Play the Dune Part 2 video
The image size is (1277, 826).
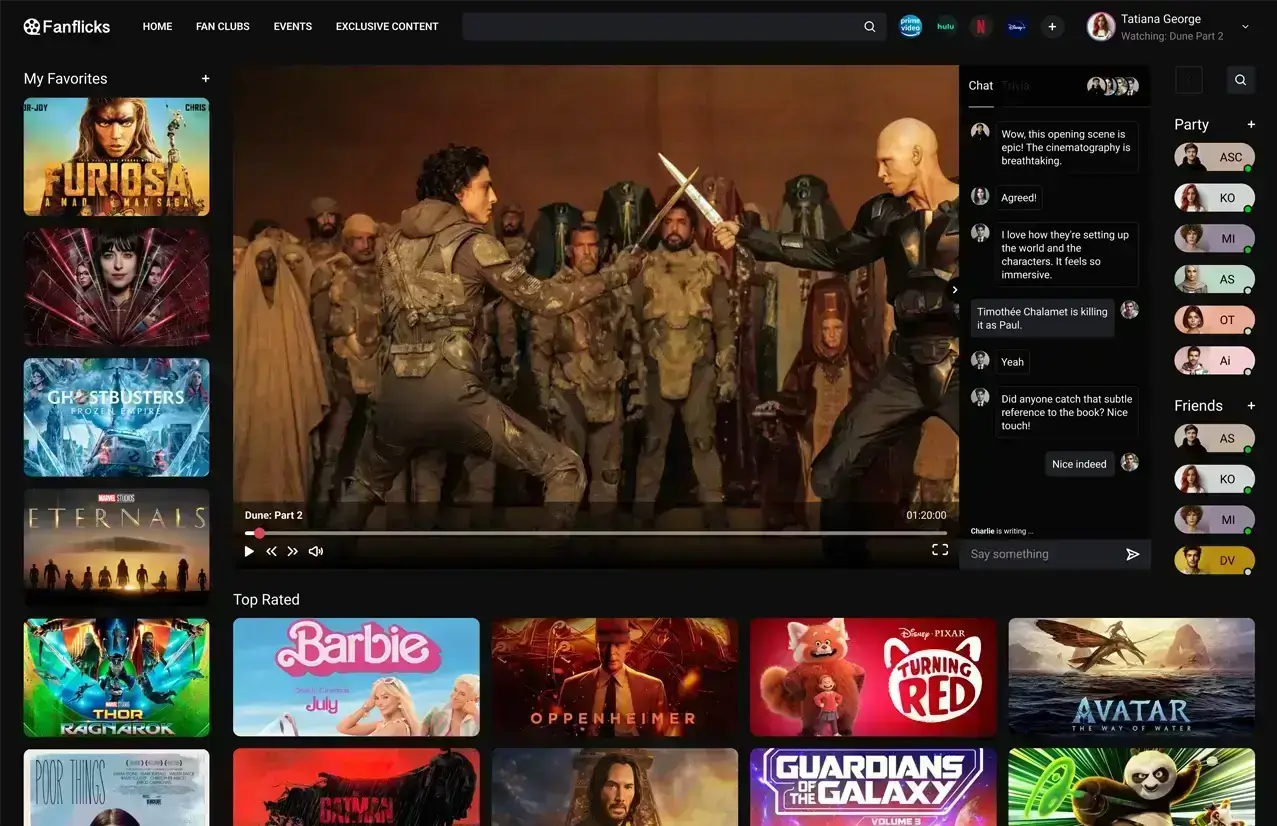[x=248, y=550]
